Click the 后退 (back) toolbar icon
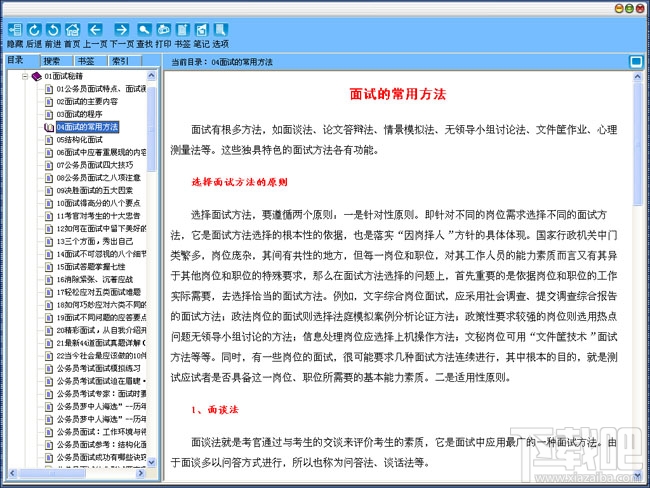This screenshot has height=488, width=650. (x=34, y=30)
